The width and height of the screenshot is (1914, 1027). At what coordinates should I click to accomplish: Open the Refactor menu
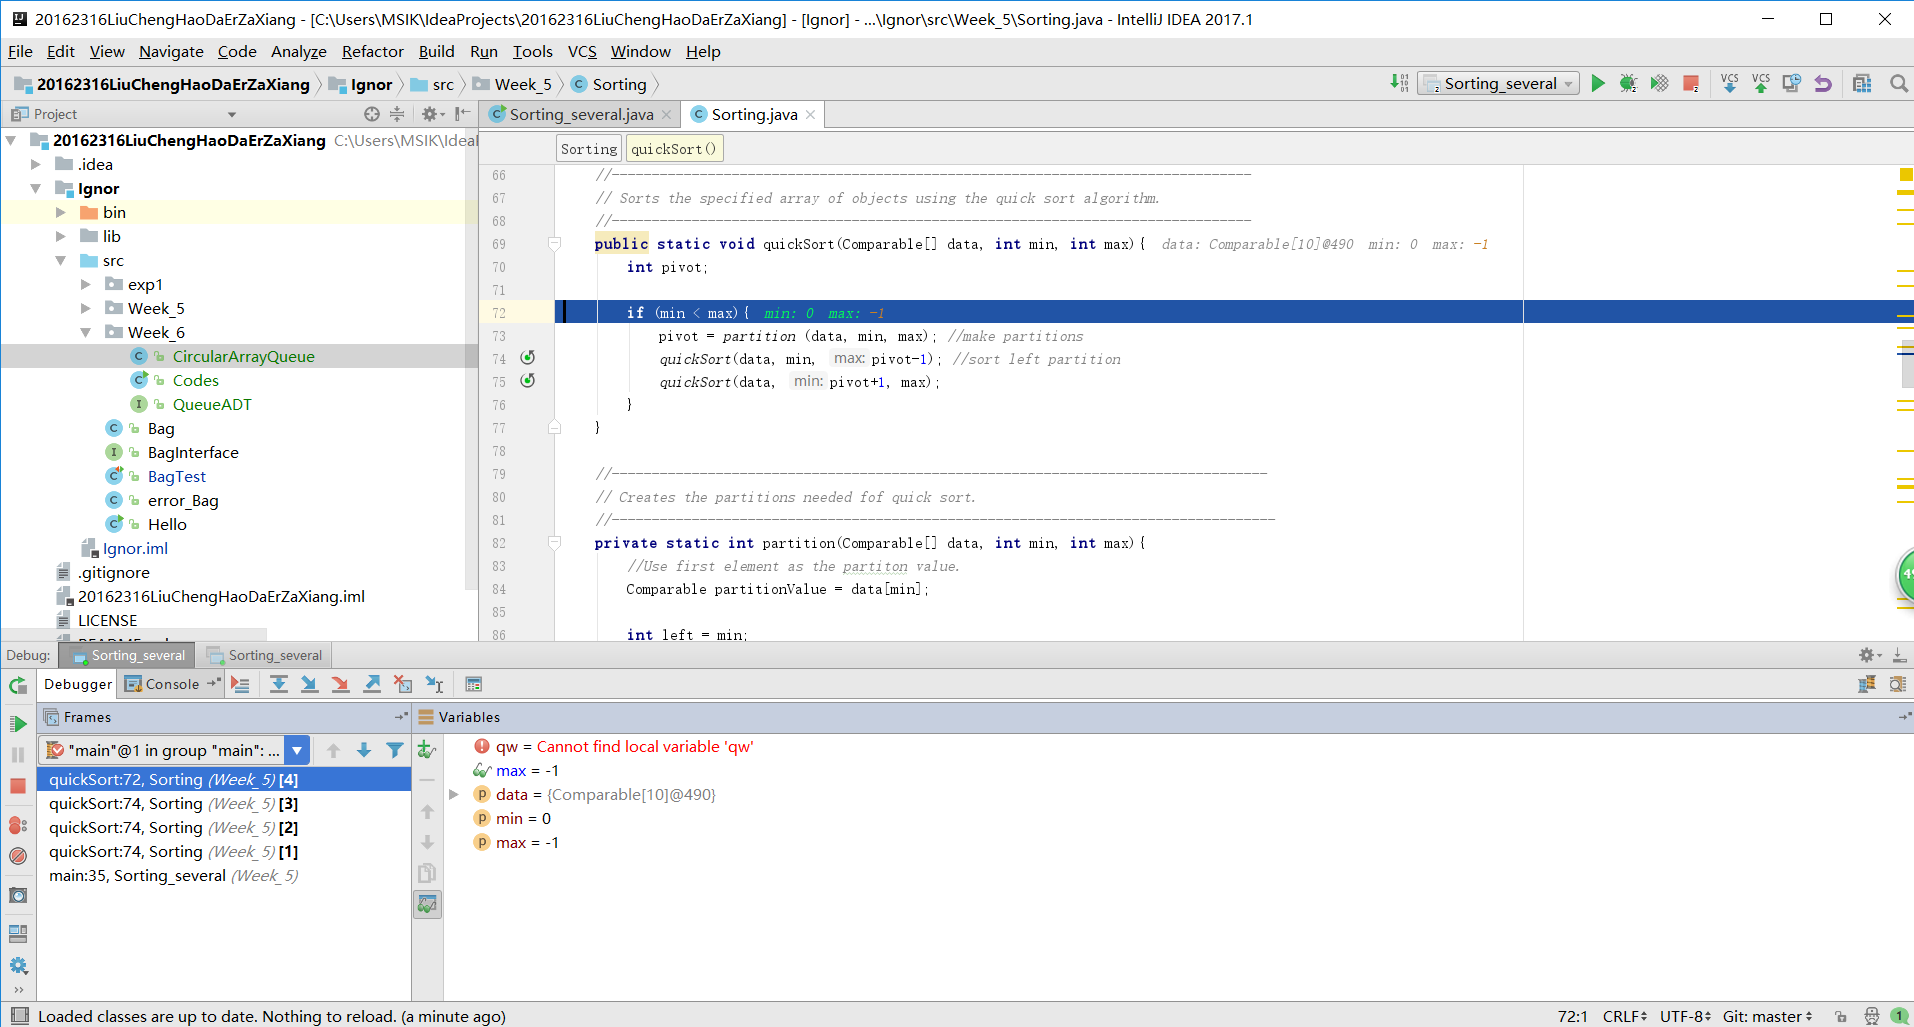tap(372, 51)
